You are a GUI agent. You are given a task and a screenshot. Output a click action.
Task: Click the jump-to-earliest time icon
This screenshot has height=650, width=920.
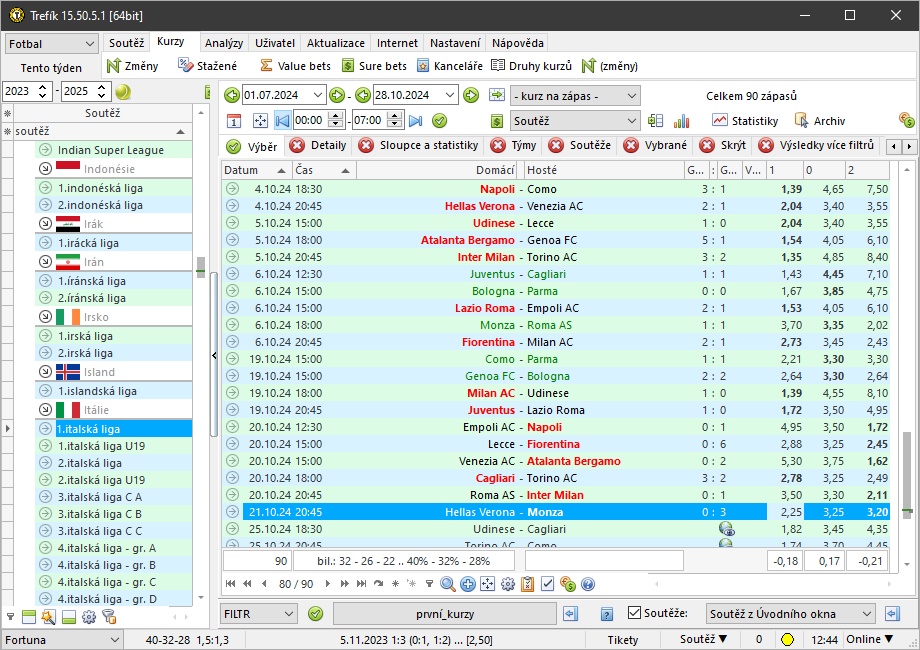(282, 121)
